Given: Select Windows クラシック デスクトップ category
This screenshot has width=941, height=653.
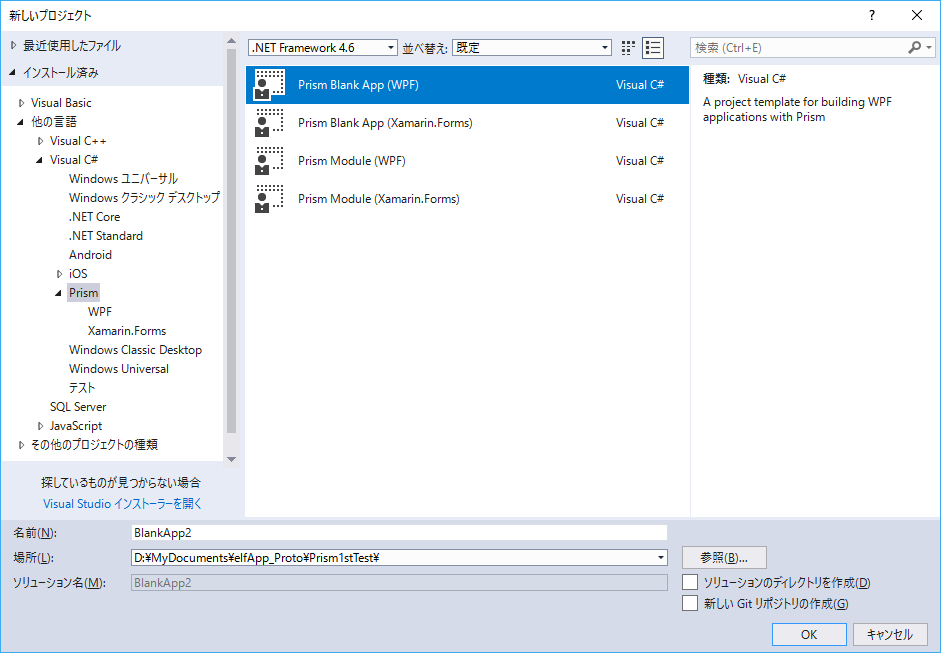Looking at the screenshot, I should (145, 198).
